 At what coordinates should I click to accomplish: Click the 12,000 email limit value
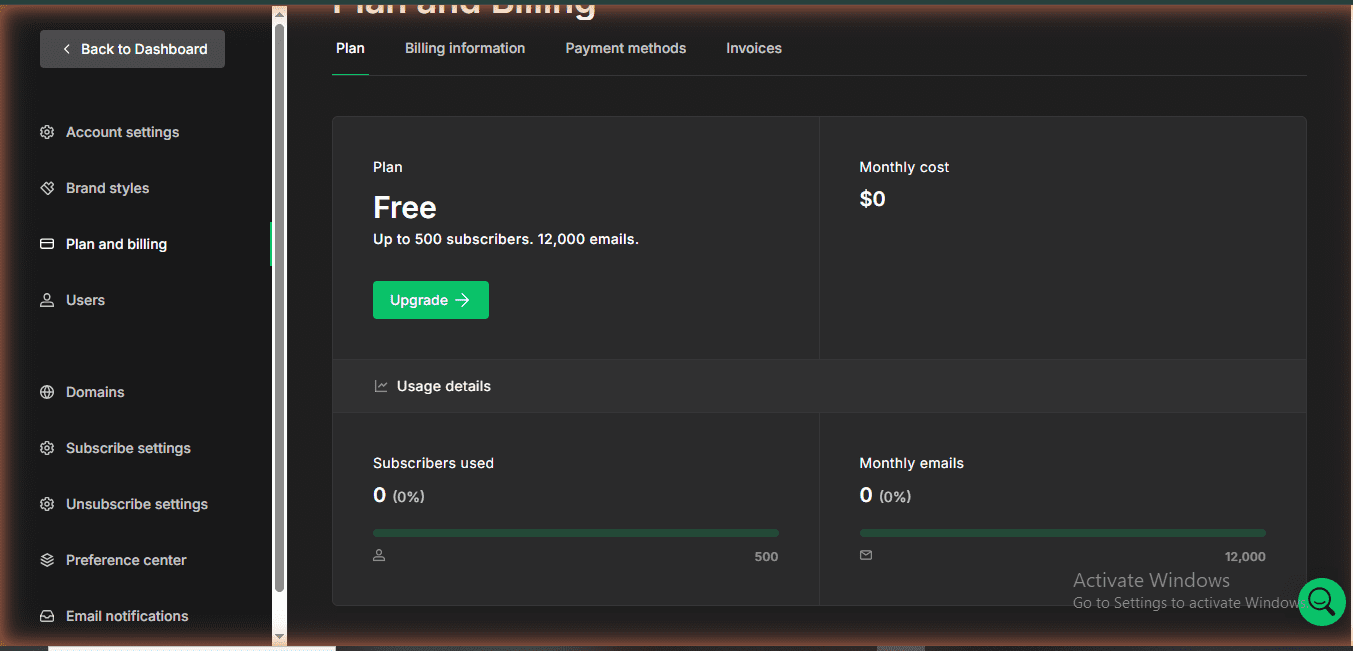pyautogui.click(x=1245, y=557)
